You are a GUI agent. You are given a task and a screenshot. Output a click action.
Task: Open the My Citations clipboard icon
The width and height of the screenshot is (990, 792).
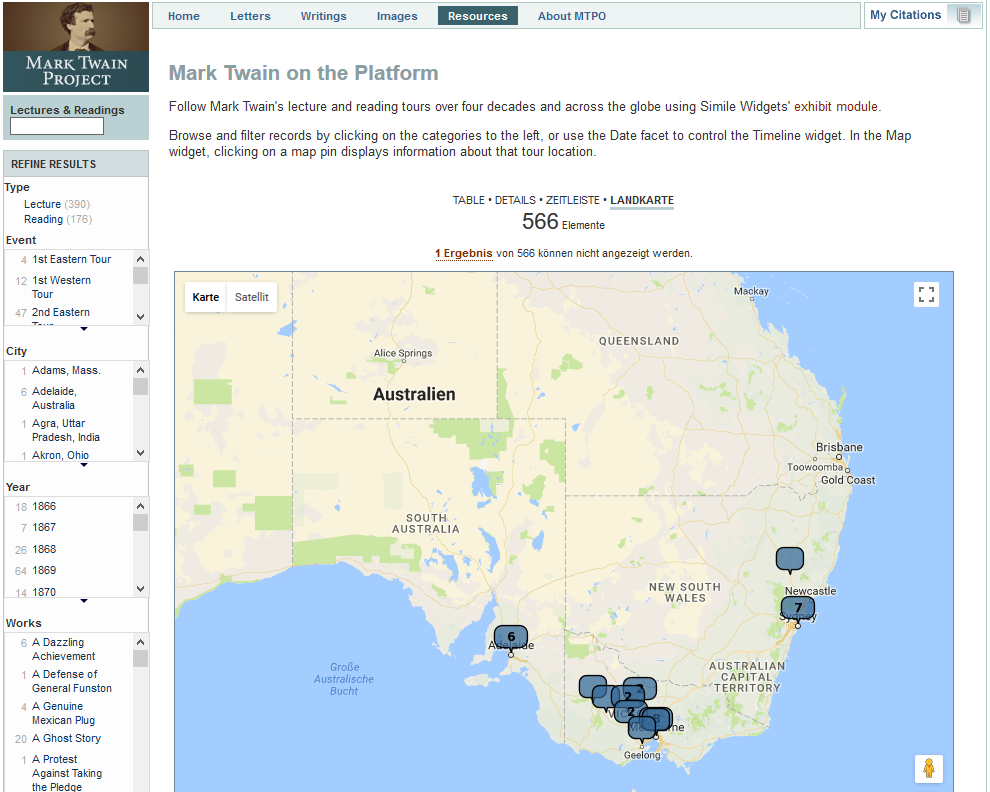(x=963, y=15)
